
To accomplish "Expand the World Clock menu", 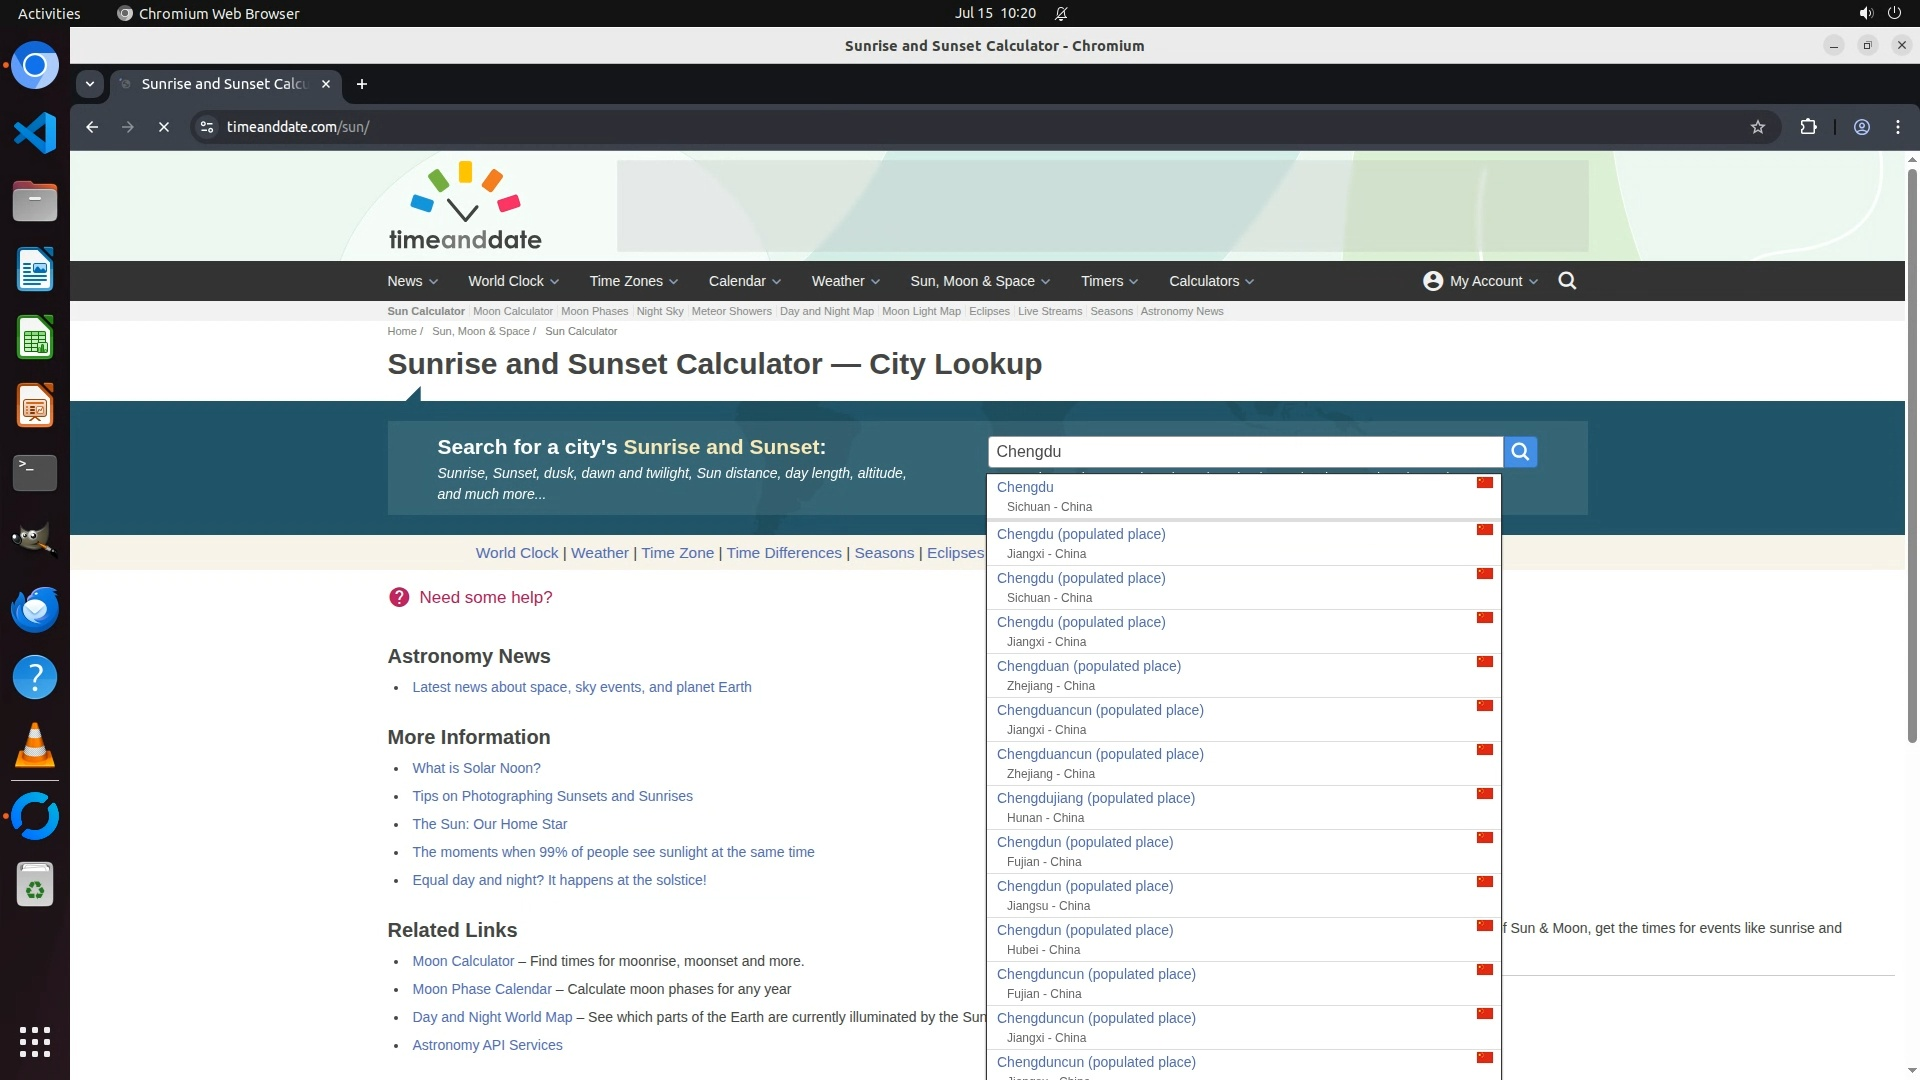I will click(513, 281).
